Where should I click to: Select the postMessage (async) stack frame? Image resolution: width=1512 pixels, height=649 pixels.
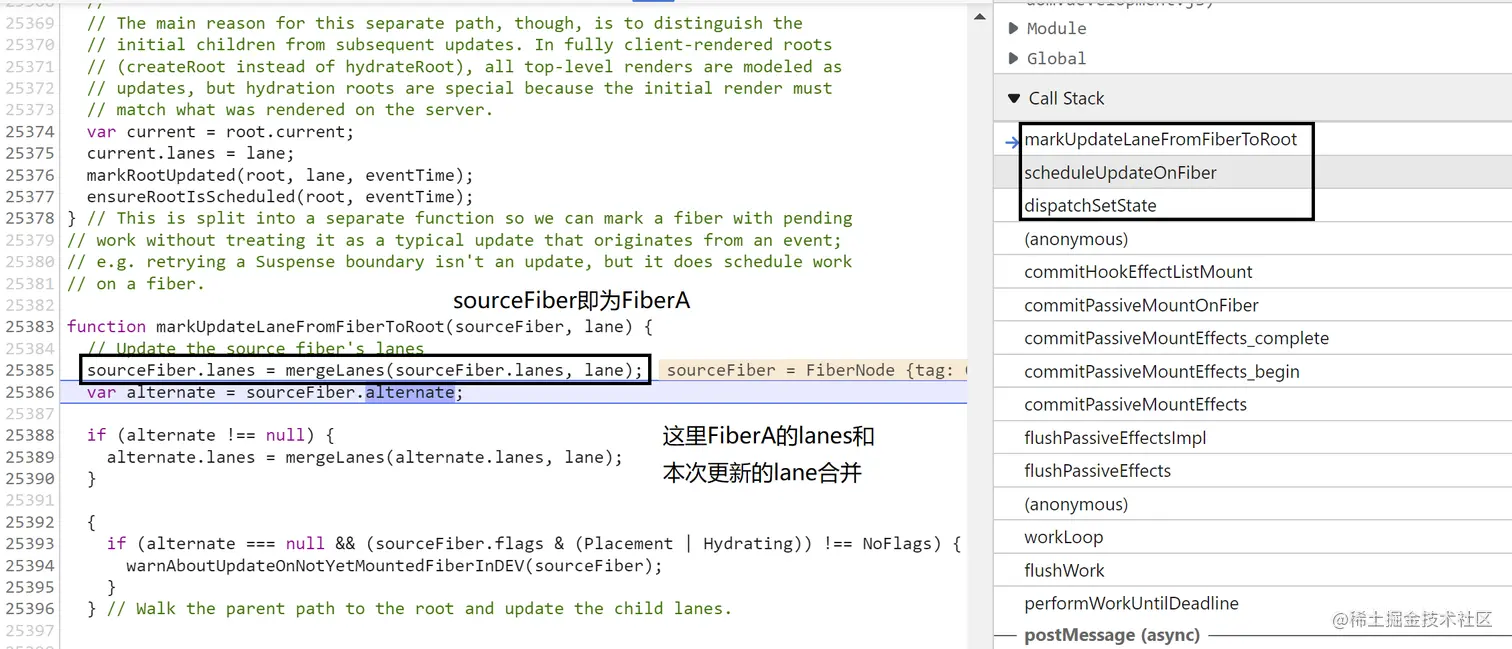click(1110, 634)
